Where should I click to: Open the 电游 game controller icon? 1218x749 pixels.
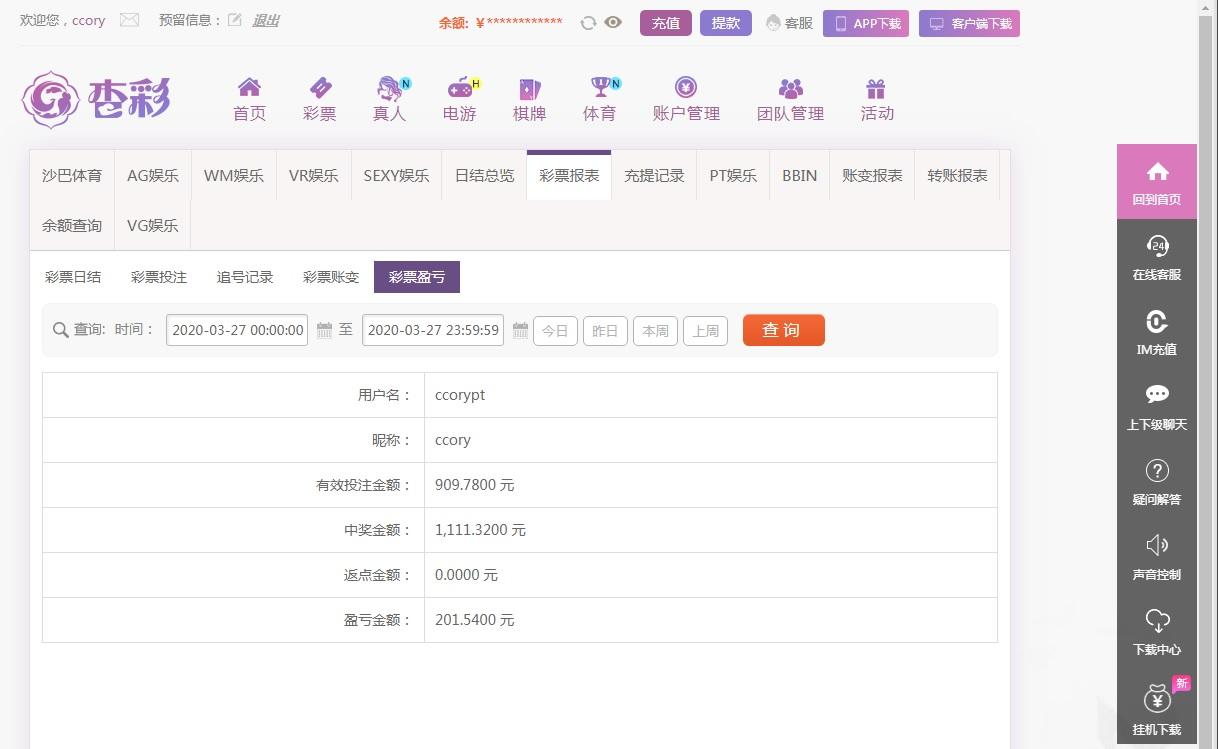point(461,88)
